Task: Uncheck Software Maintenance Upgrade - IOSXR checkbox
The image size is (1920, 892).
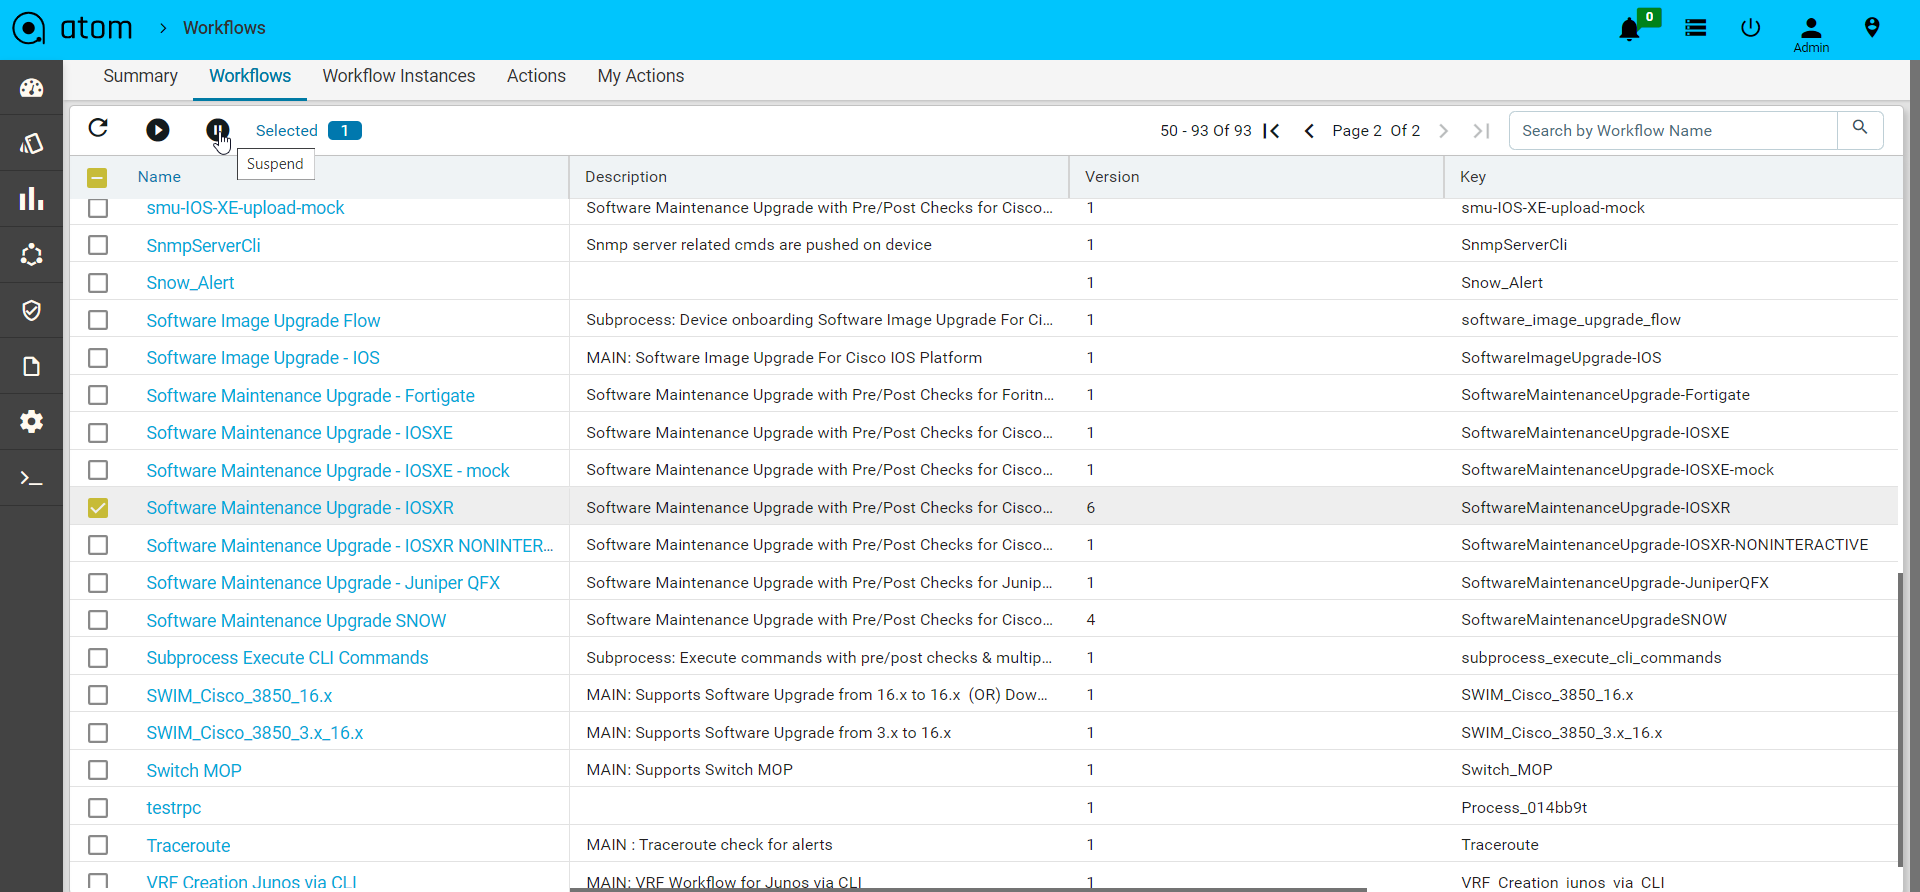Action: [x=98, y=508]
